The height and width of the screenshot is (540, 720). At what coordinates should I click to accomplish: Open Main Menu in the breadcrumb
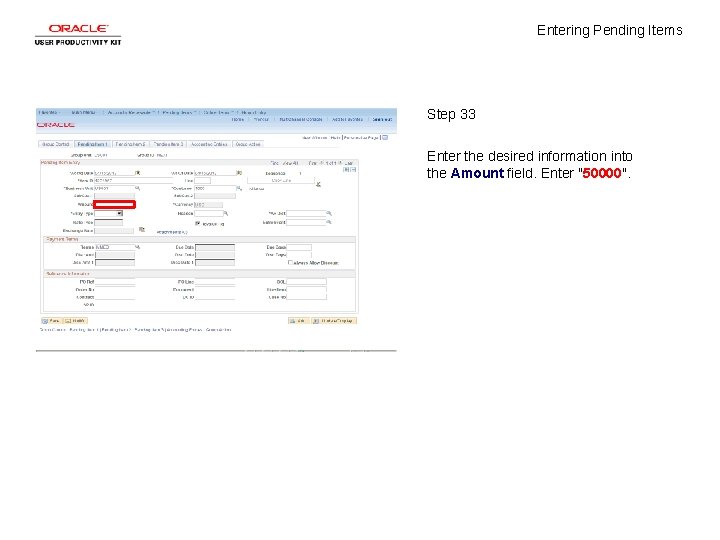[x=84, y=112]
